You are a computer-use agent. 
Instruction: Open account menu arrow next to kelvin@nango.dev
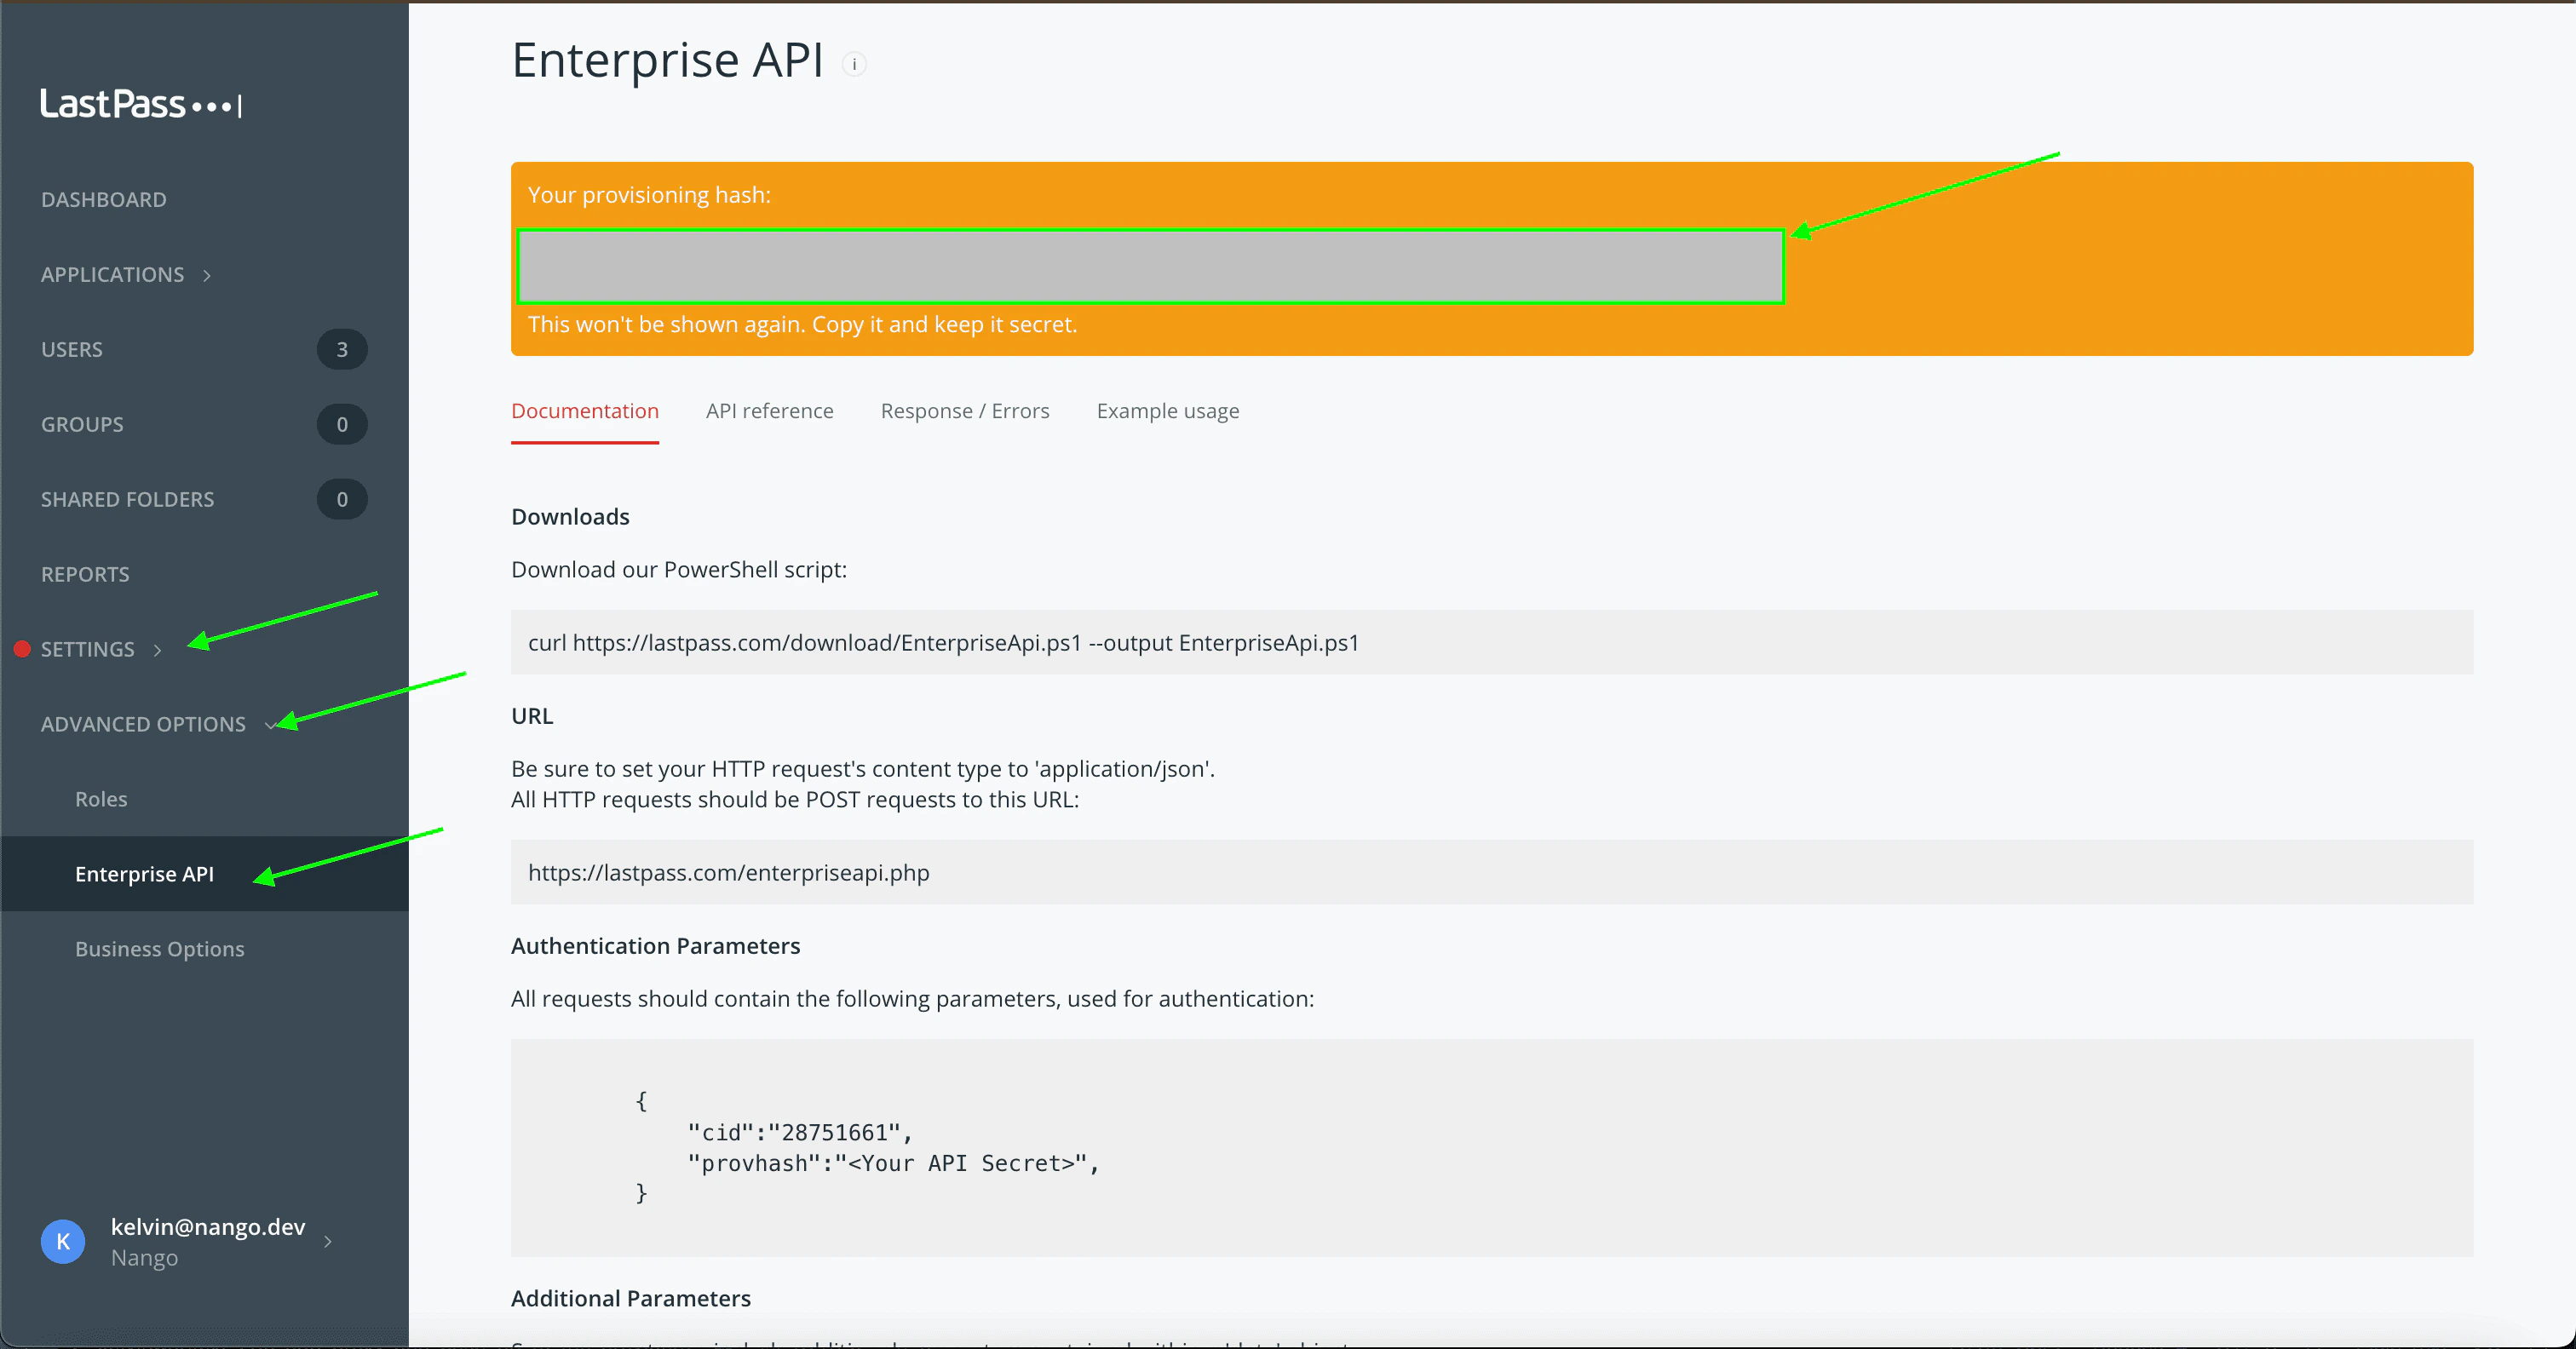point(328,1241)
